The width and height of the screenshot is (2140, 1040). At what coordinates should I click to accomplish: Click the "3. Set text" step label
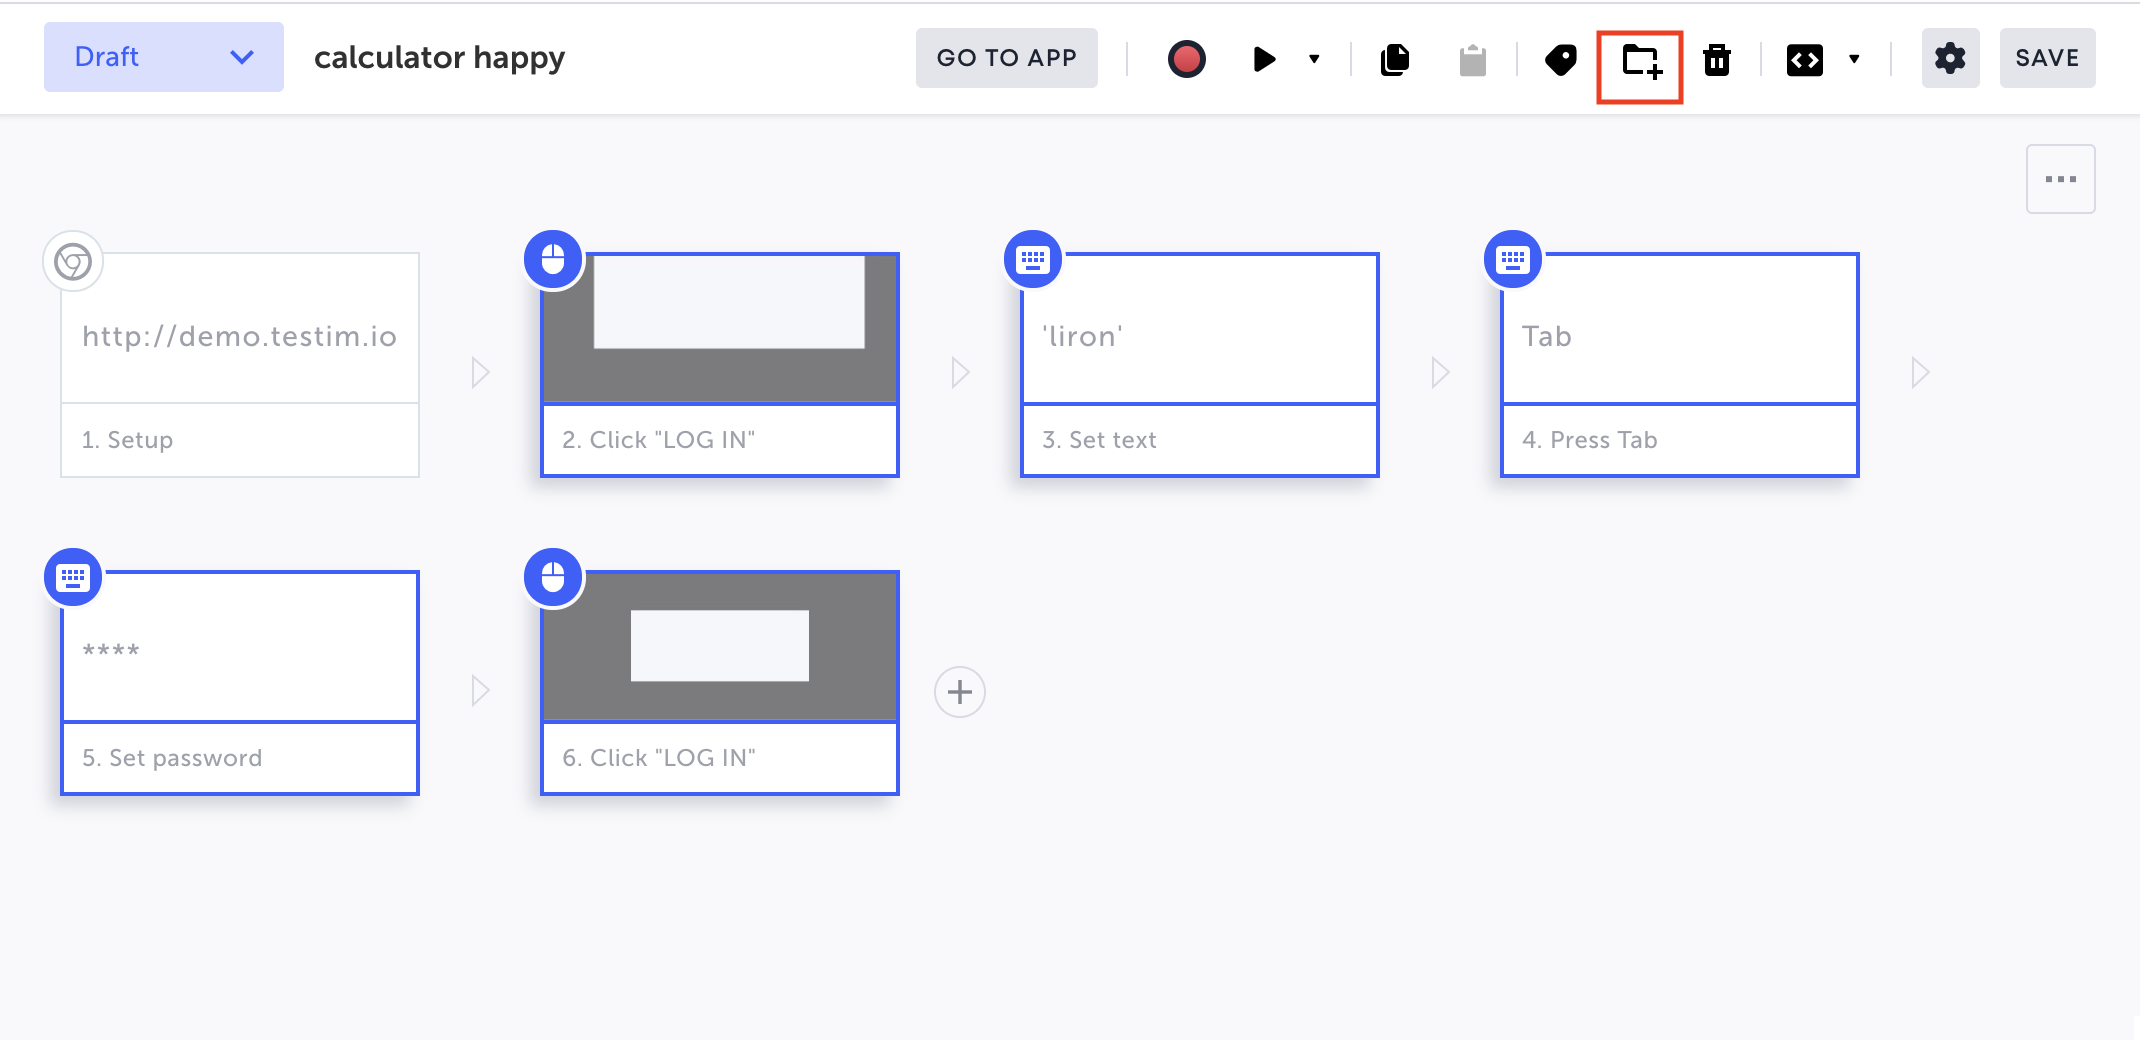[1099, 440]
